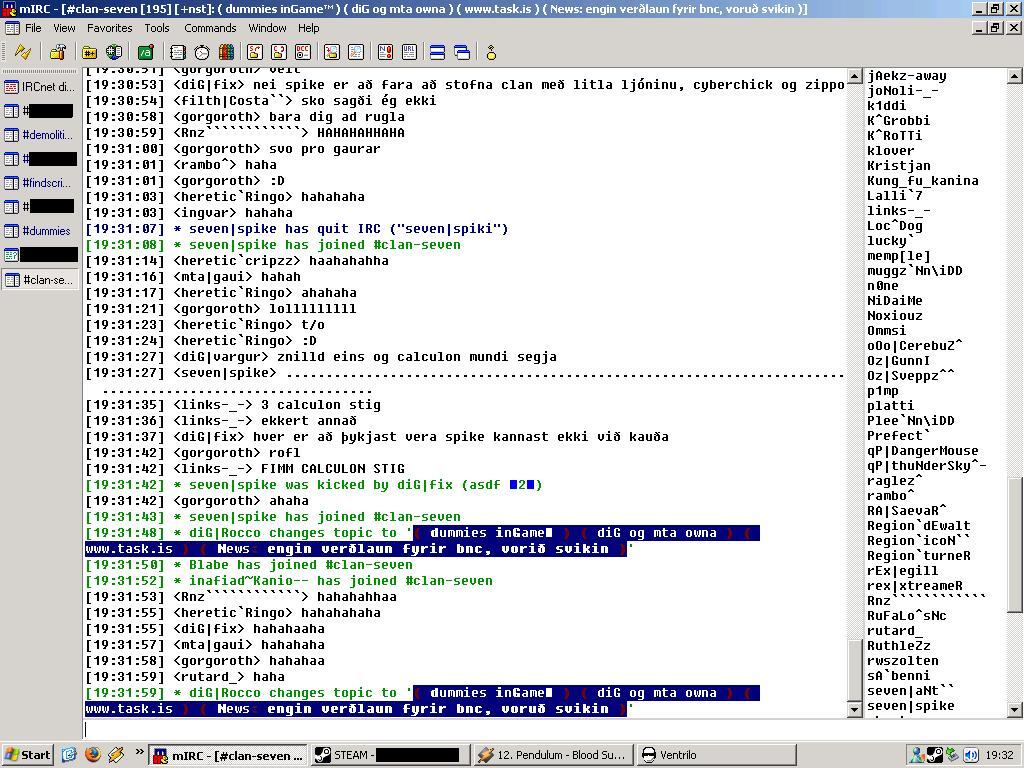The image size is (1024, 768).
Task: Open mIRC Options with the hammer icon
Action: coord(58,52)
